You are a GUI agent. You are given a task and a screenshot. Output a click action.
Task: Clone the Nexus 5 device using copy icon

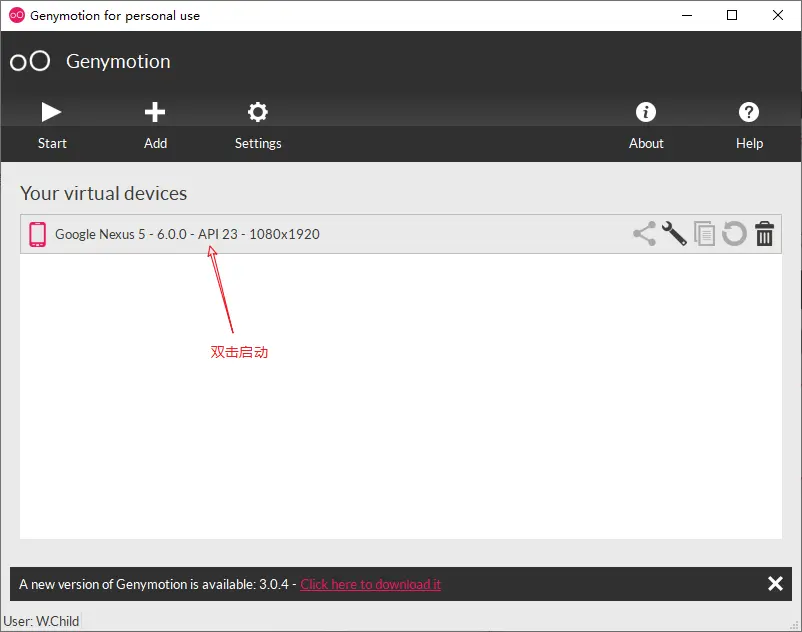pyautogui.click(x=704, y=234)
